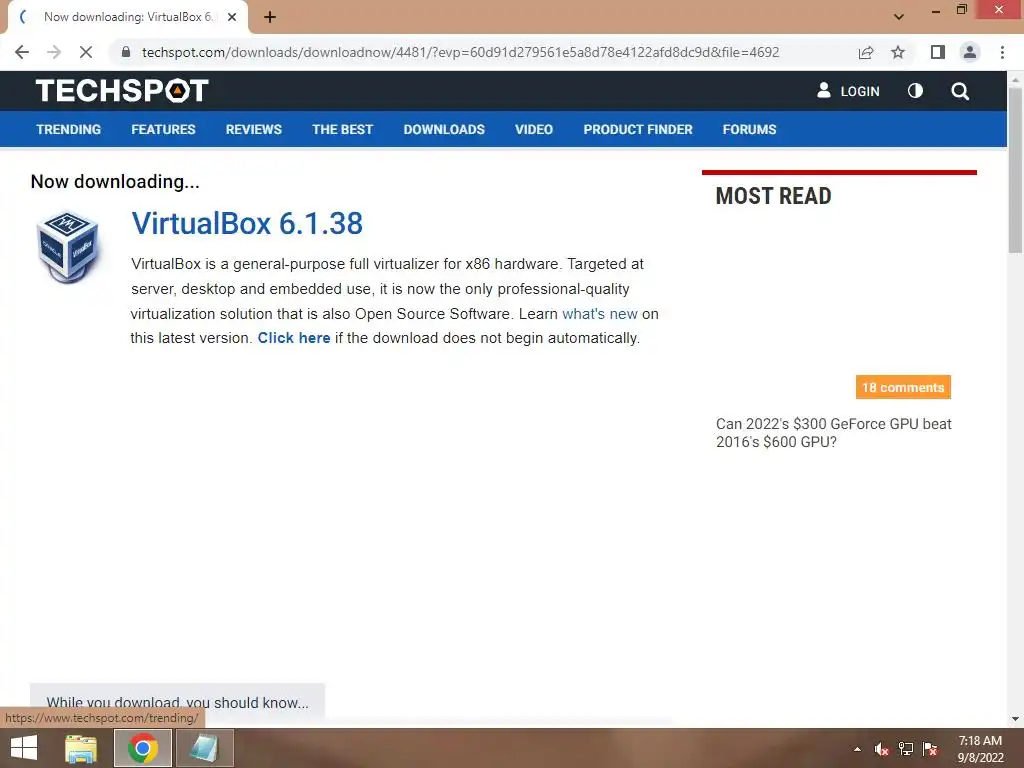The image size is (1024, 768).
Task: Open the TRENDING menu
Action: (x=69, y=129)
